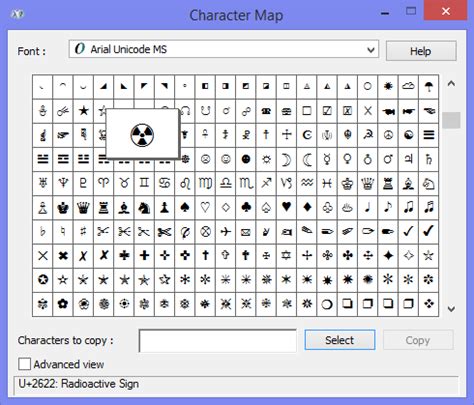The image size is (474, 405).
Task: Click the vertical scrollbar thumb
Action: pyautogui.click(x=451, y=120)
